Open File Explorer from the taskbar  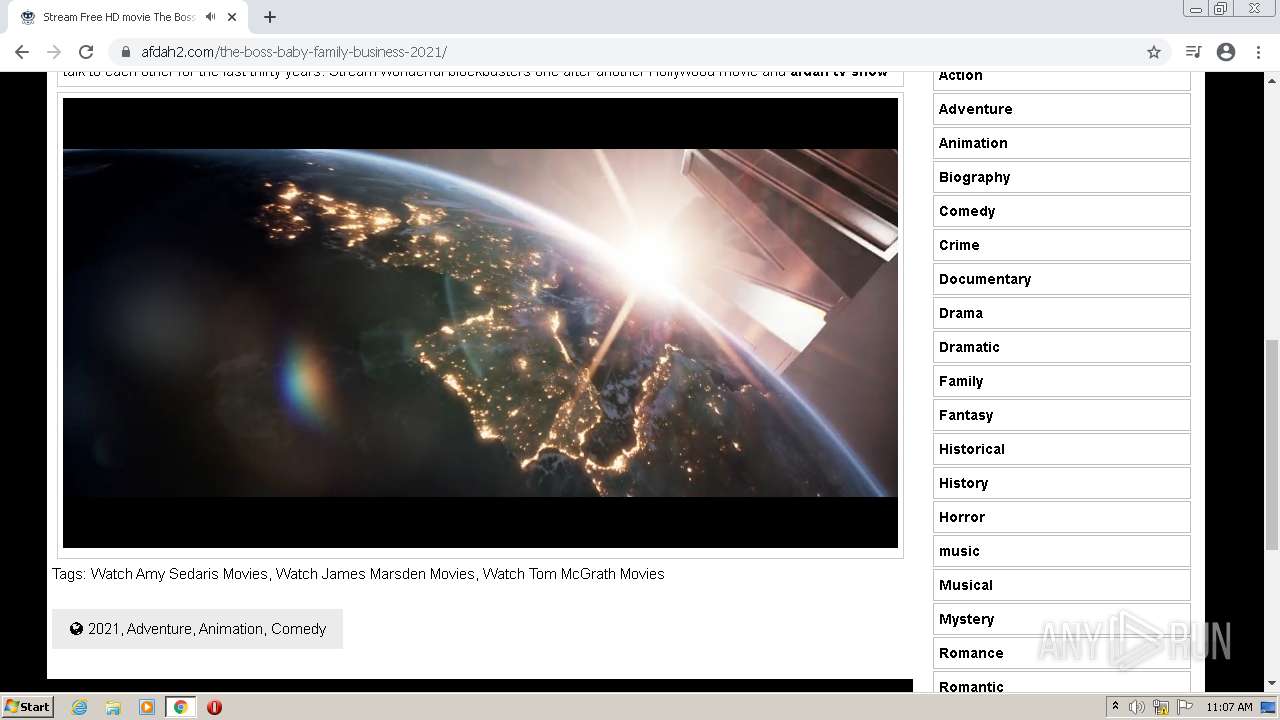coord(113,707)
